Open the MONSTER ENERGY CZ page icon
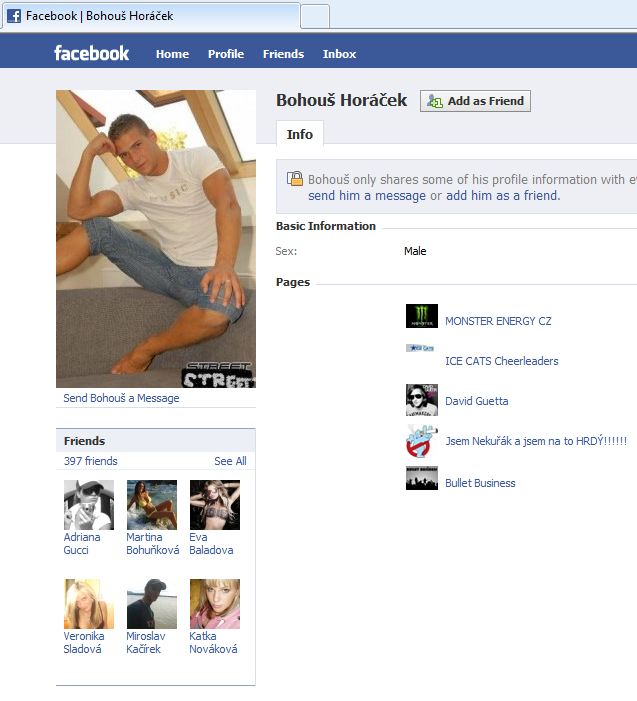The height and width of the screenshot is (701, 637). click(422, 316)
